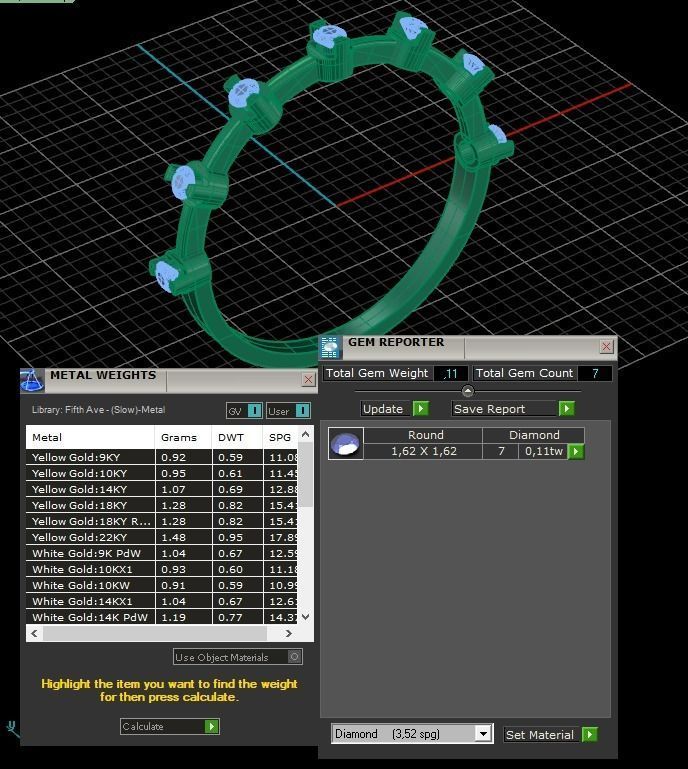The image size is (688, 769).
Task: Toggle the GV library switch
Action: point(255,410)
